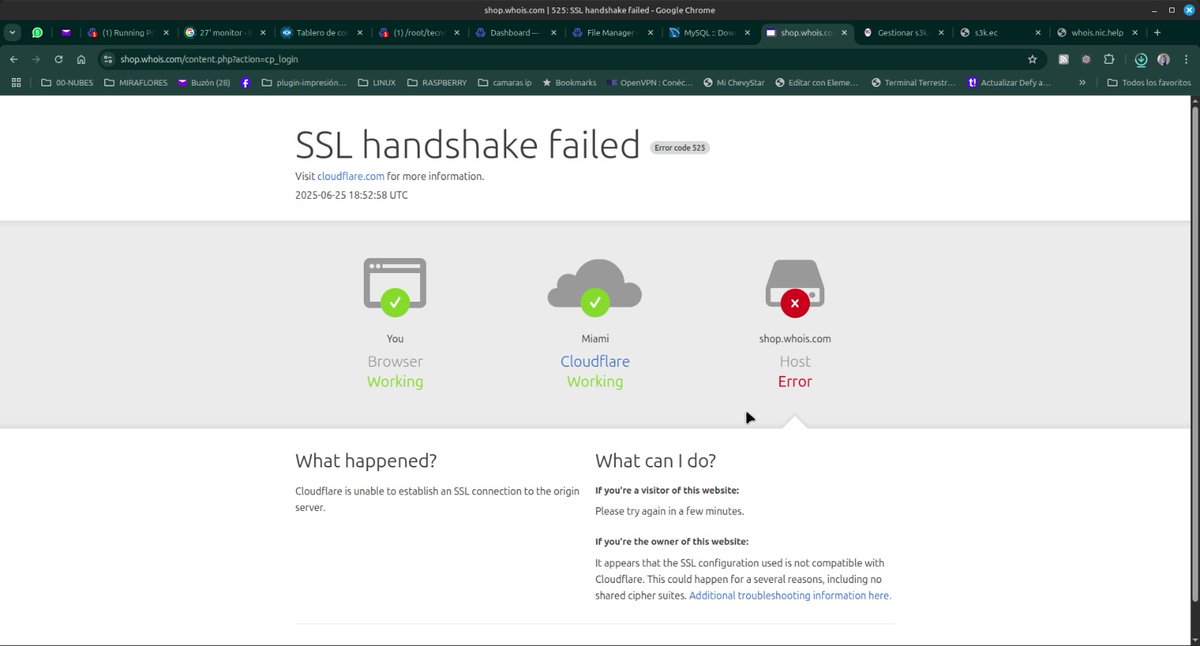
Task: Click the Error code 525 badge
Action: (680, 148)
